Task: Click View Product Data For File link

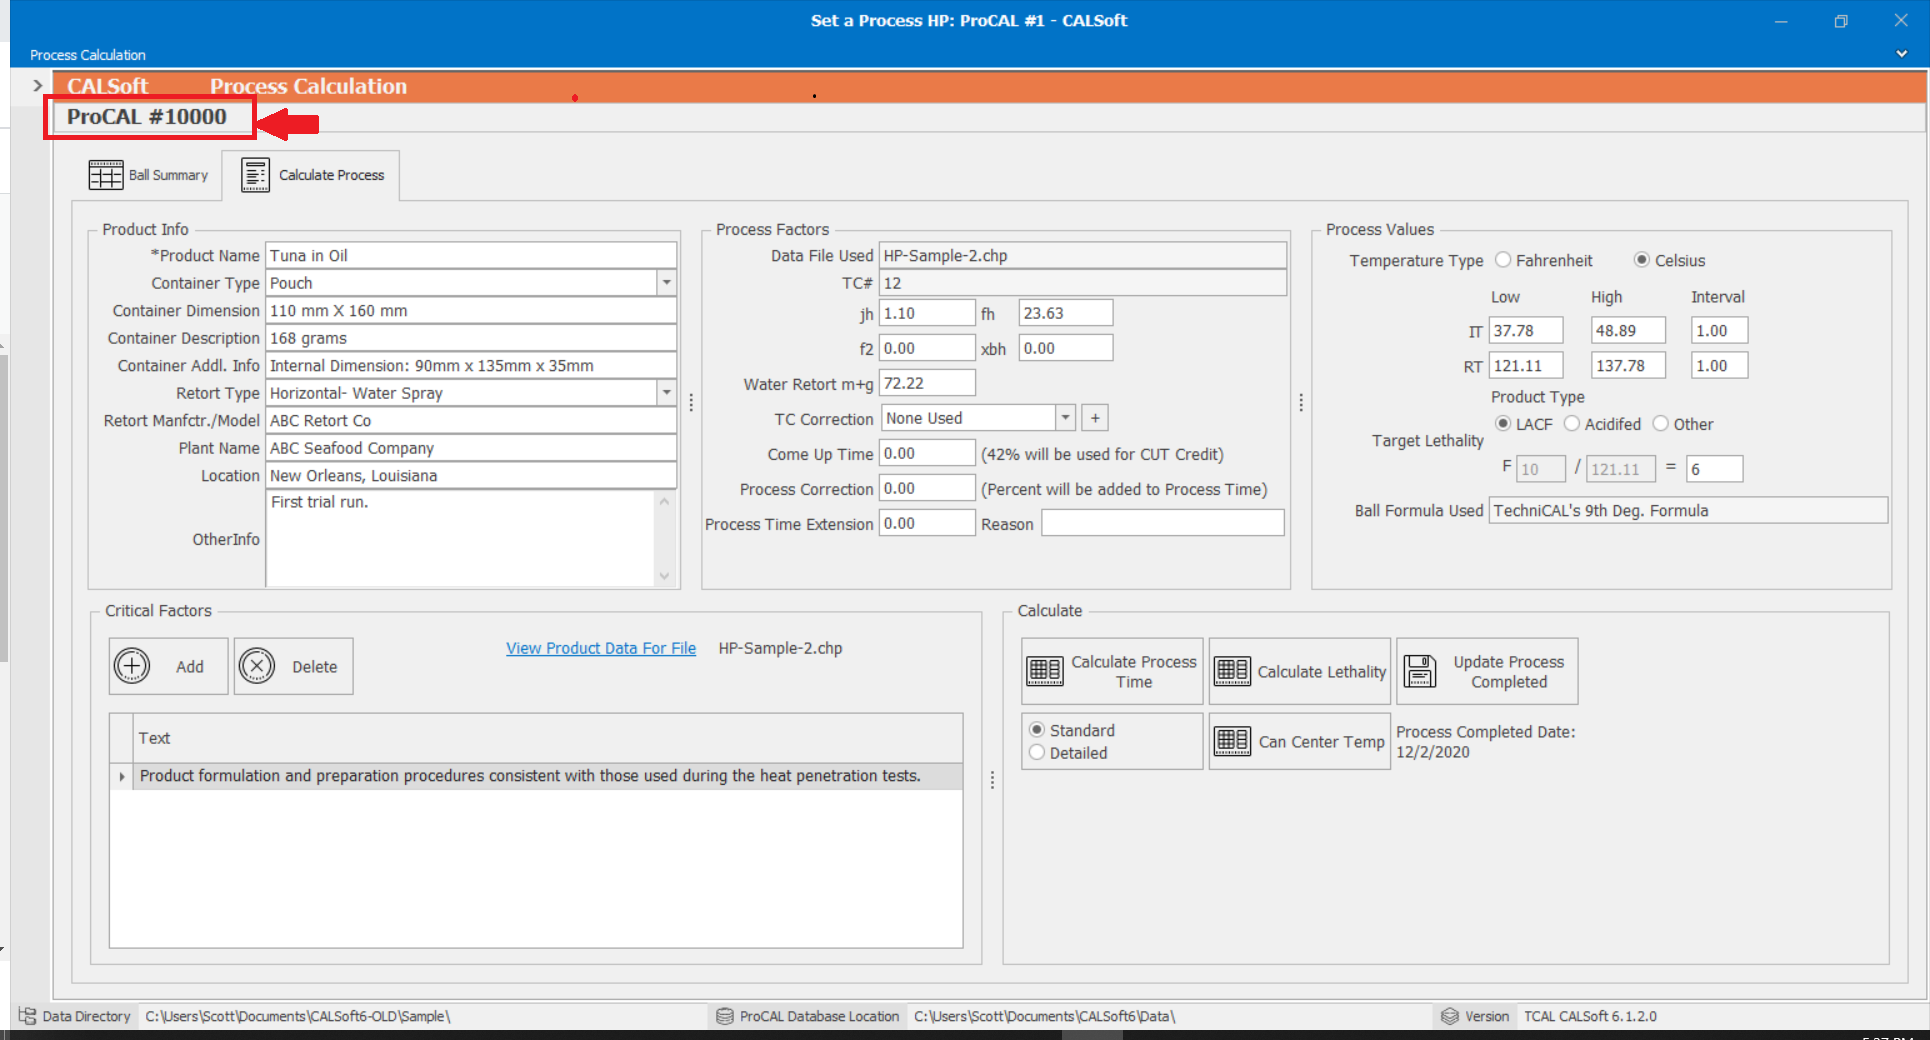Action: [x=601, y=648]
